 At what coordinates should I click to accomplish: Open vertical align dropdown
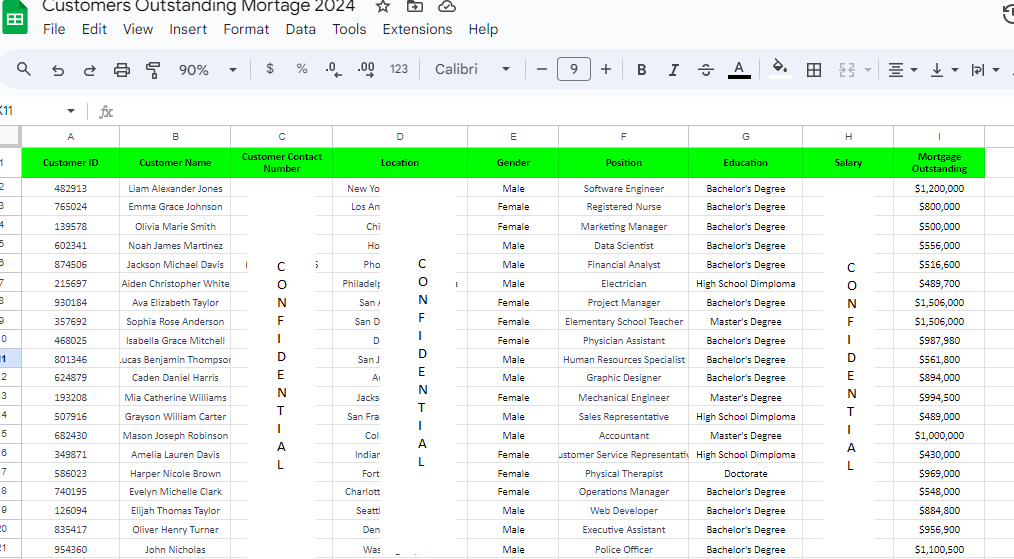click(x=944, y=70)
